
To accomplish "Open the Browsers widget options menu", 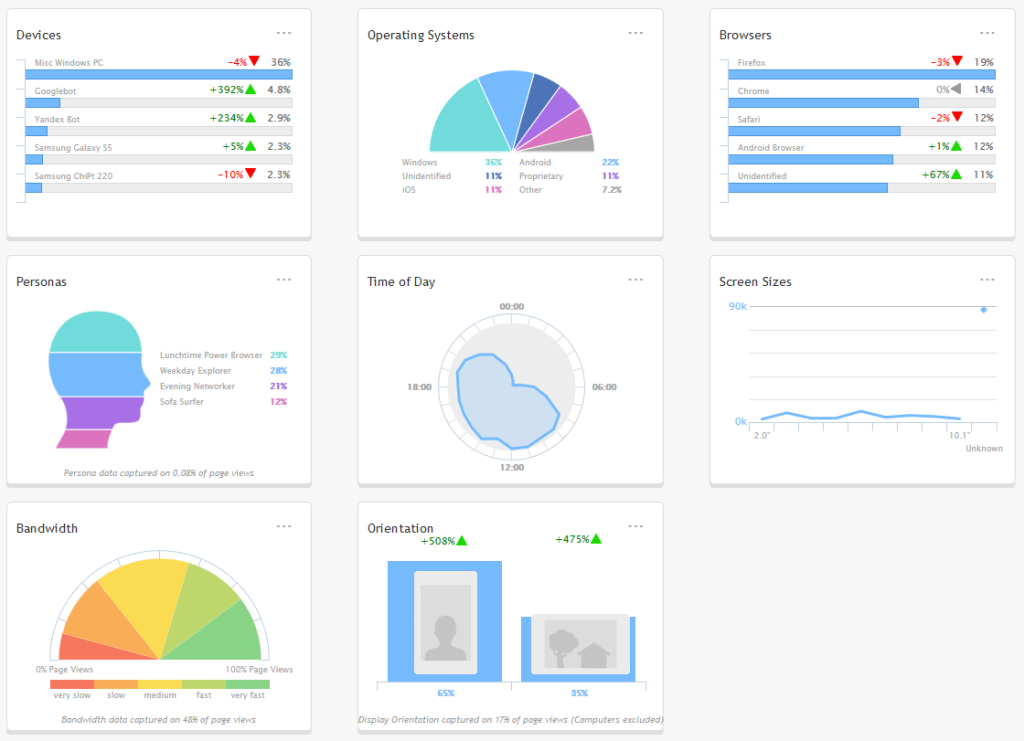I will pyautogui.click(x=988, y=32).
